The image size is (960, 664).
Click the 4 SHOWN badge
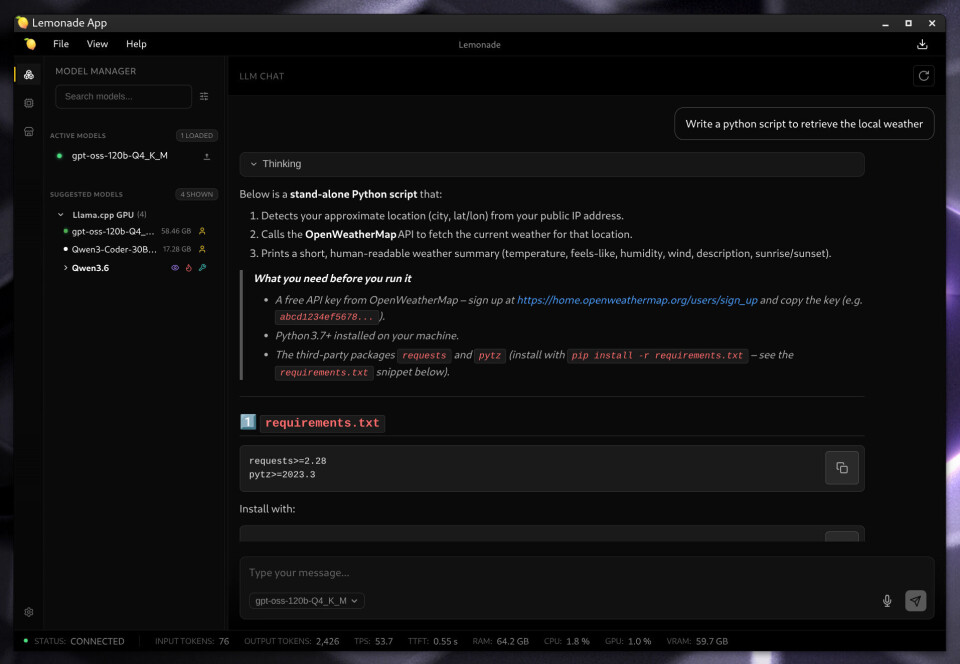(x=197, y=194)
